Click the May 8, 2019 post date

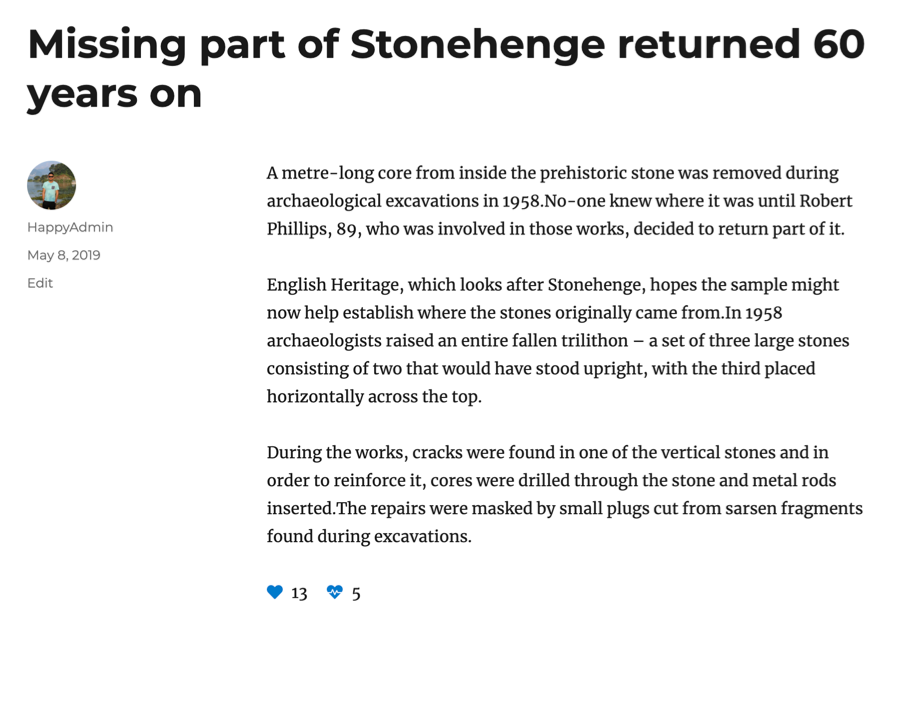(63, 255)
